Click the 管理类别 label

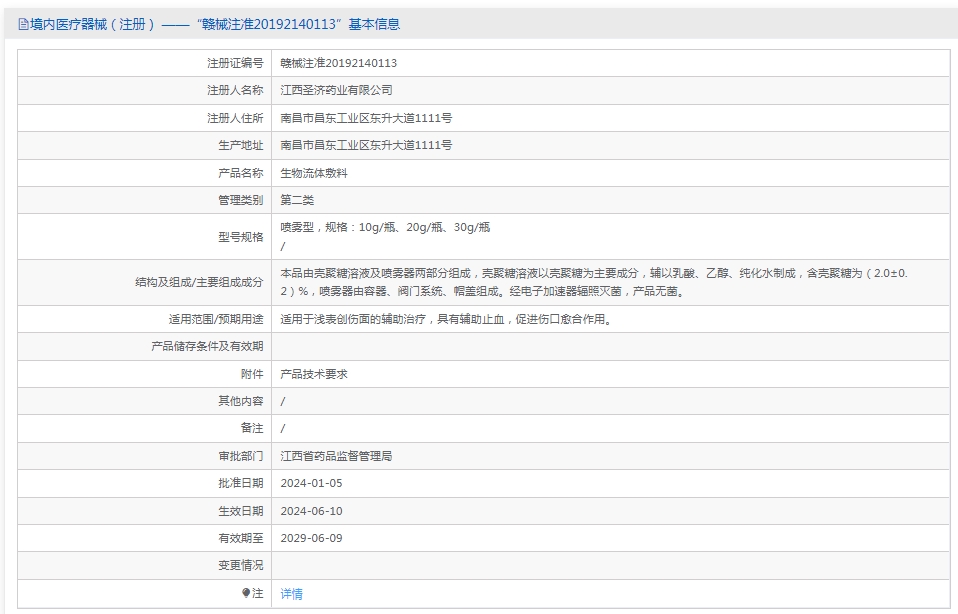tap(241, 200)
